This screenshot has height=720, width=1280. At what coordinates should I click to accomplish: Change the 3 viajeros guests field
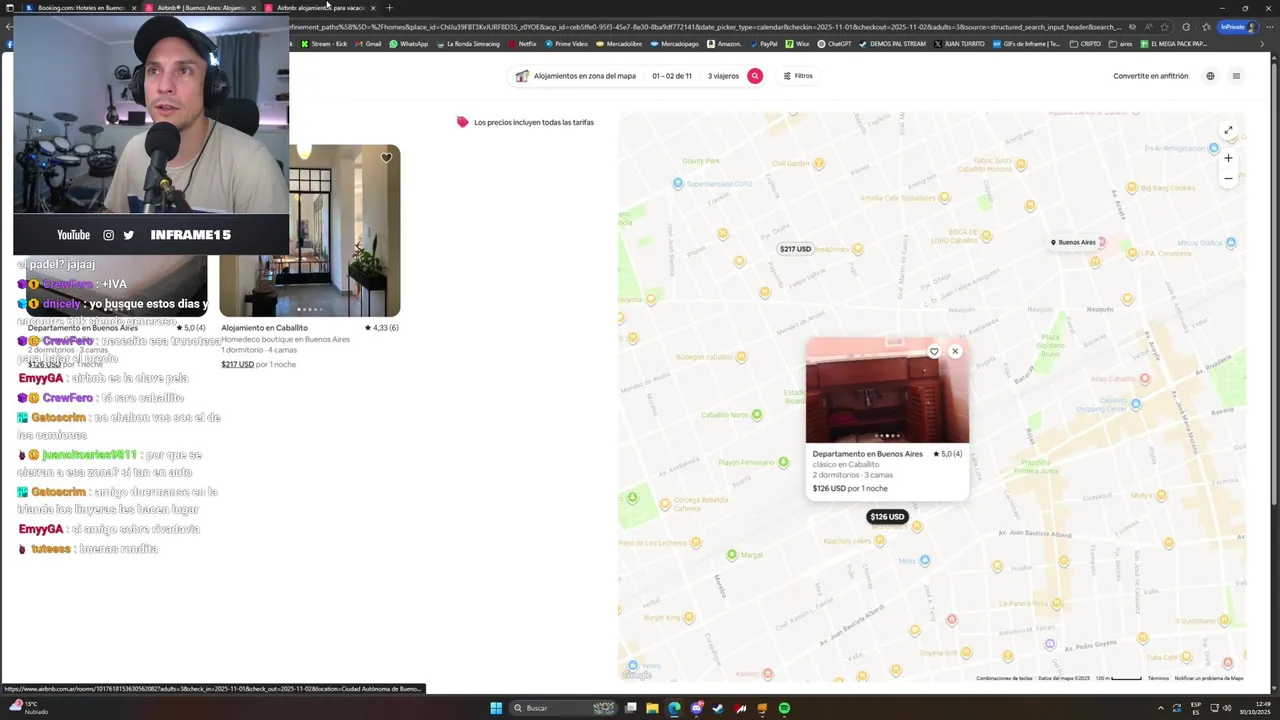pos(723,76)
